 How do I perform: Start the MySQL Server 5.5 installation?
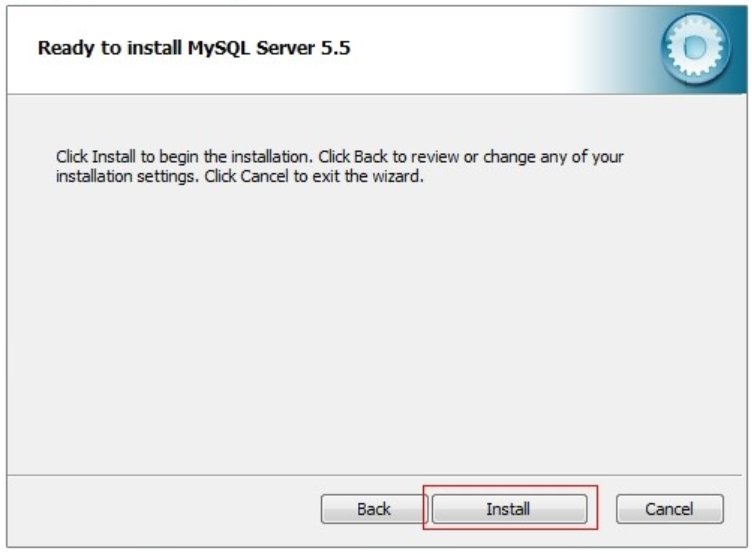coord(508,509)
